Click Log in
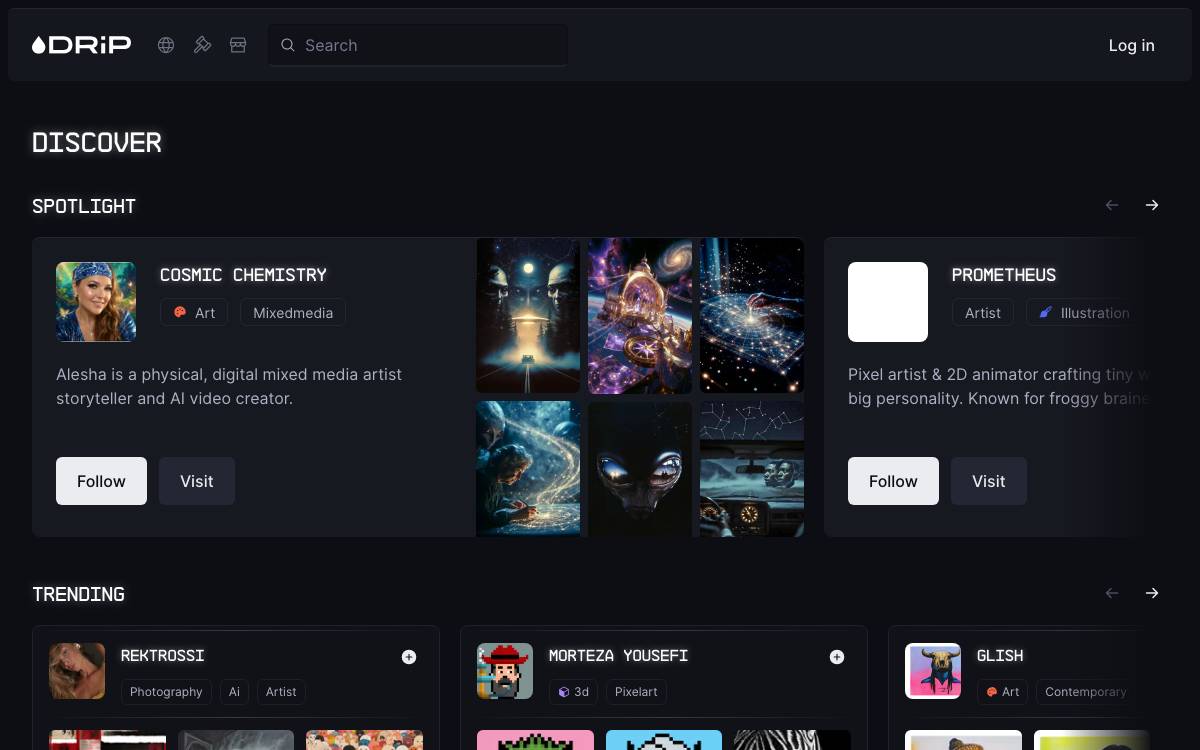The height and width of the screenshot is (750, 1200). pyautogui.click(x=1131, y=45)
